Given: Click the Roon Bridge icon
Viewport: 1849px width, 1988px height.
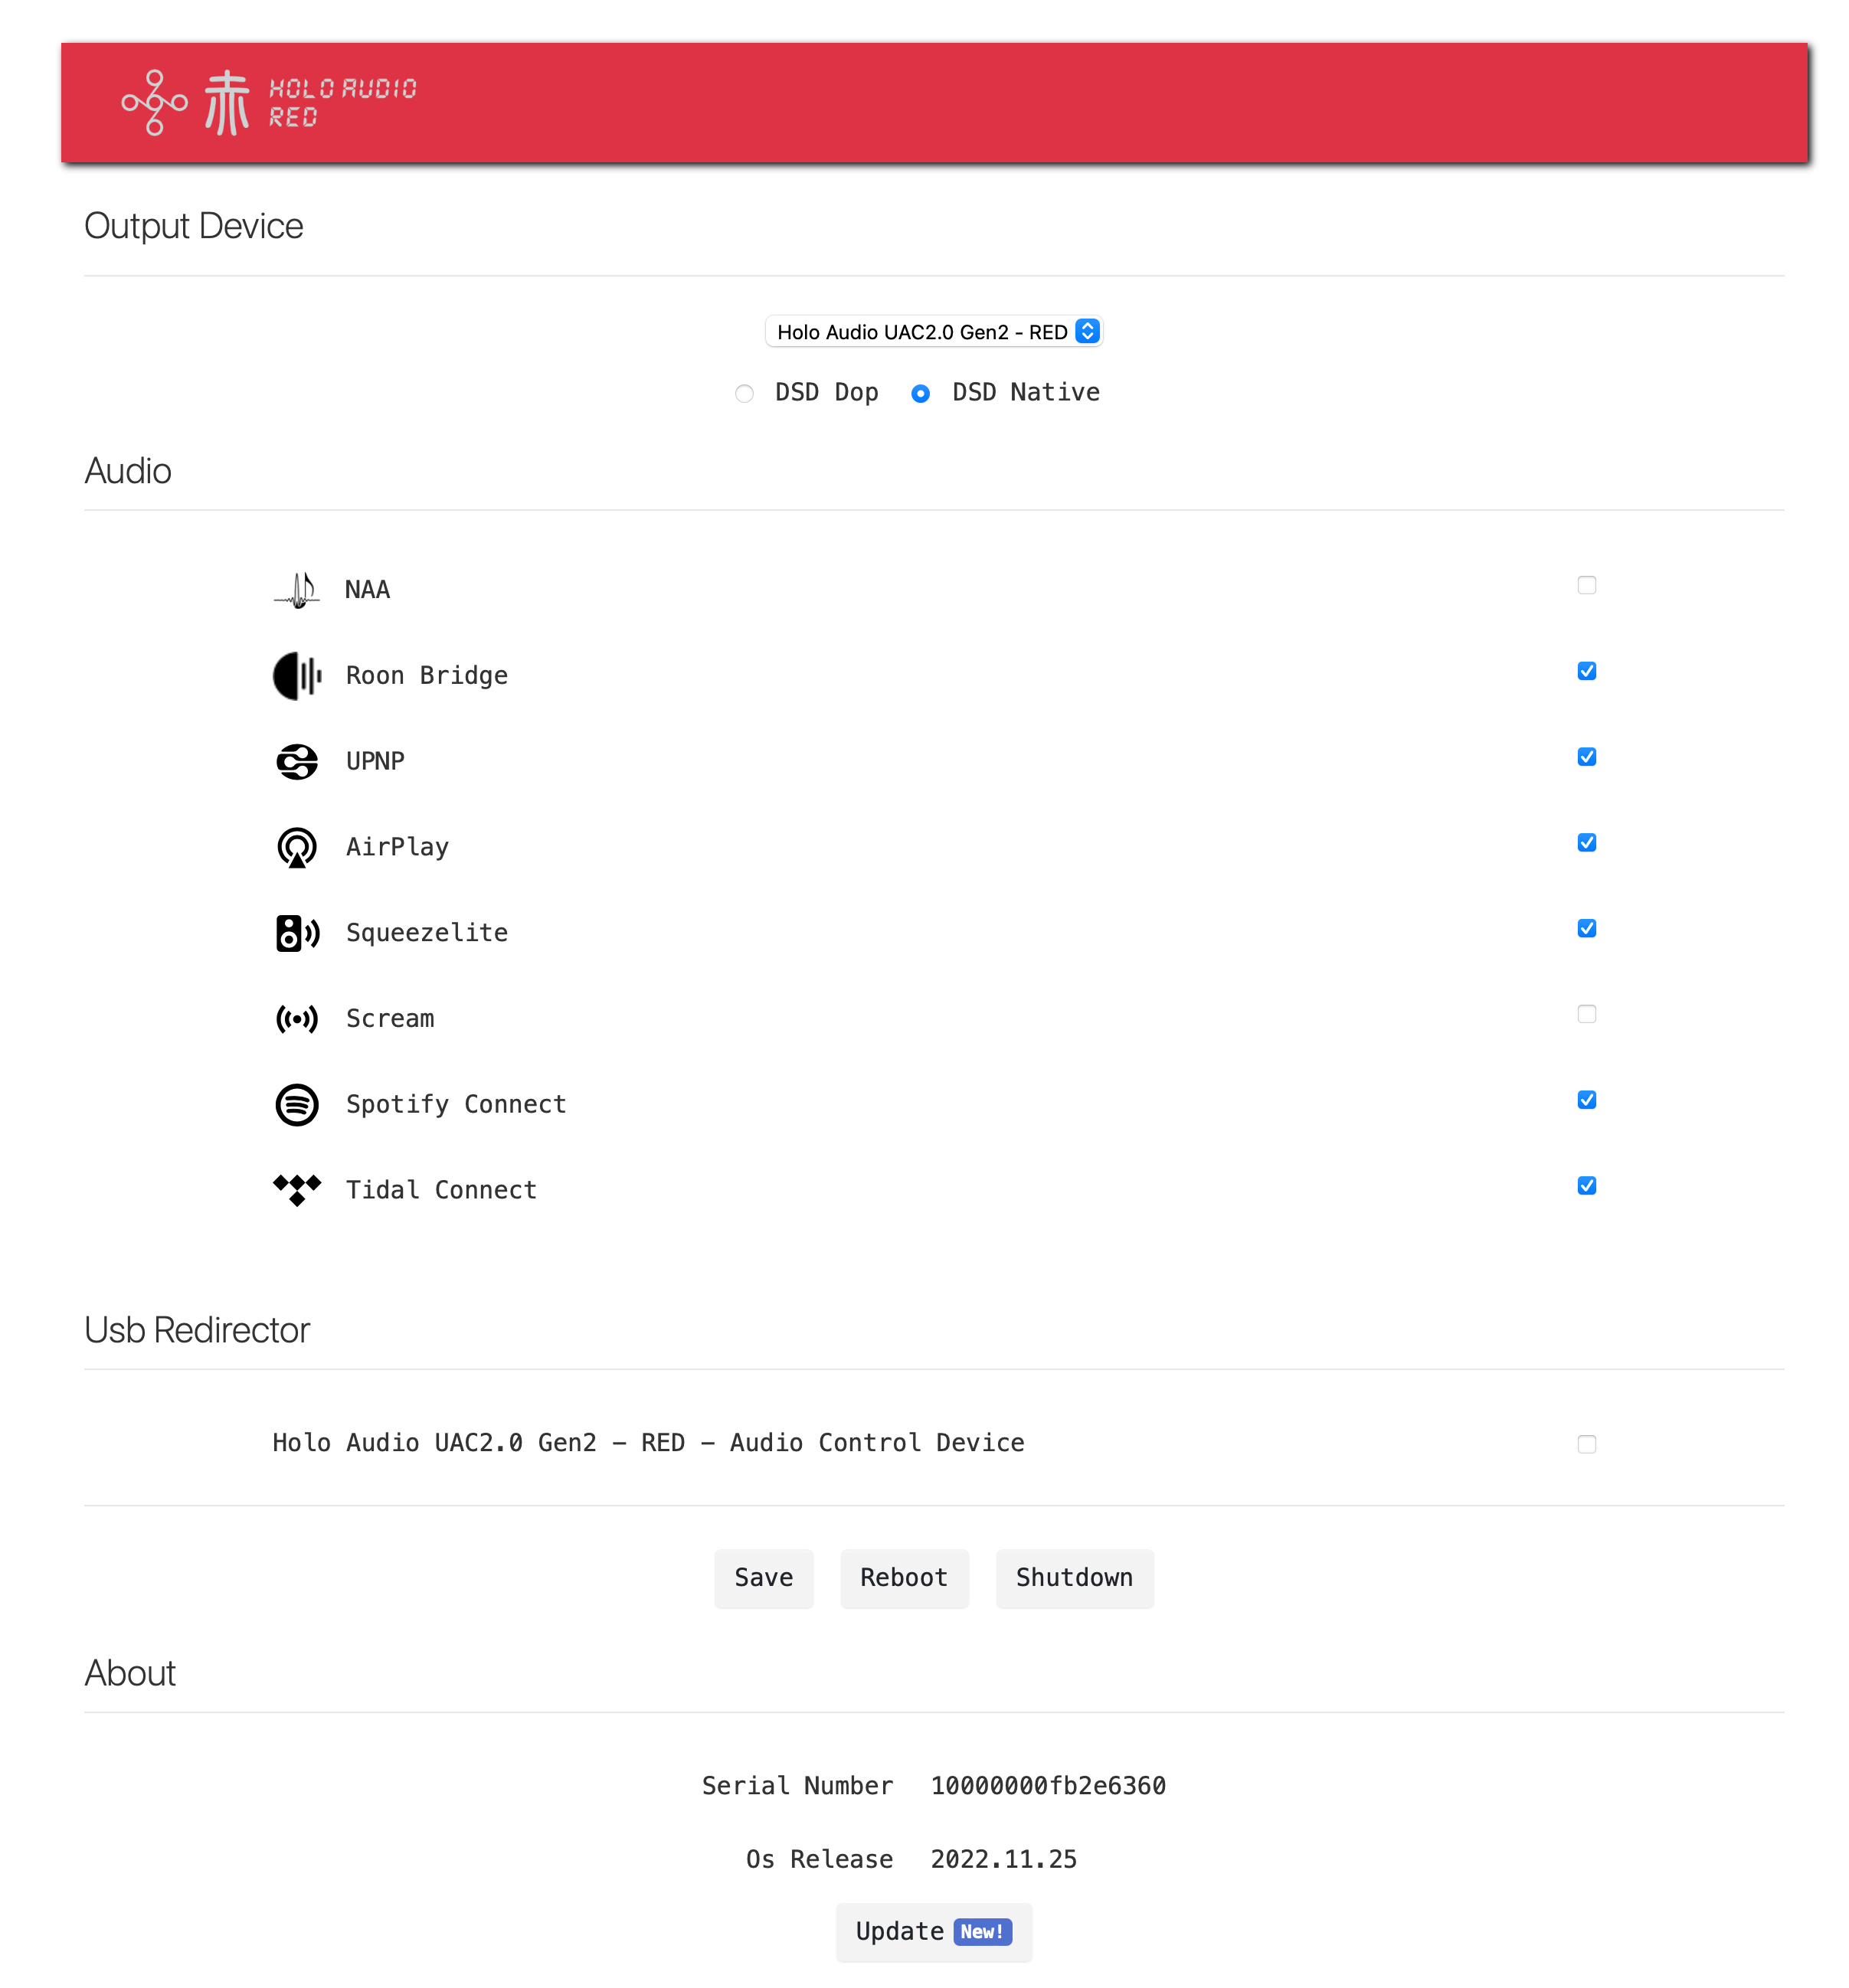Looking at the screenshot, I should pos(296,676).
